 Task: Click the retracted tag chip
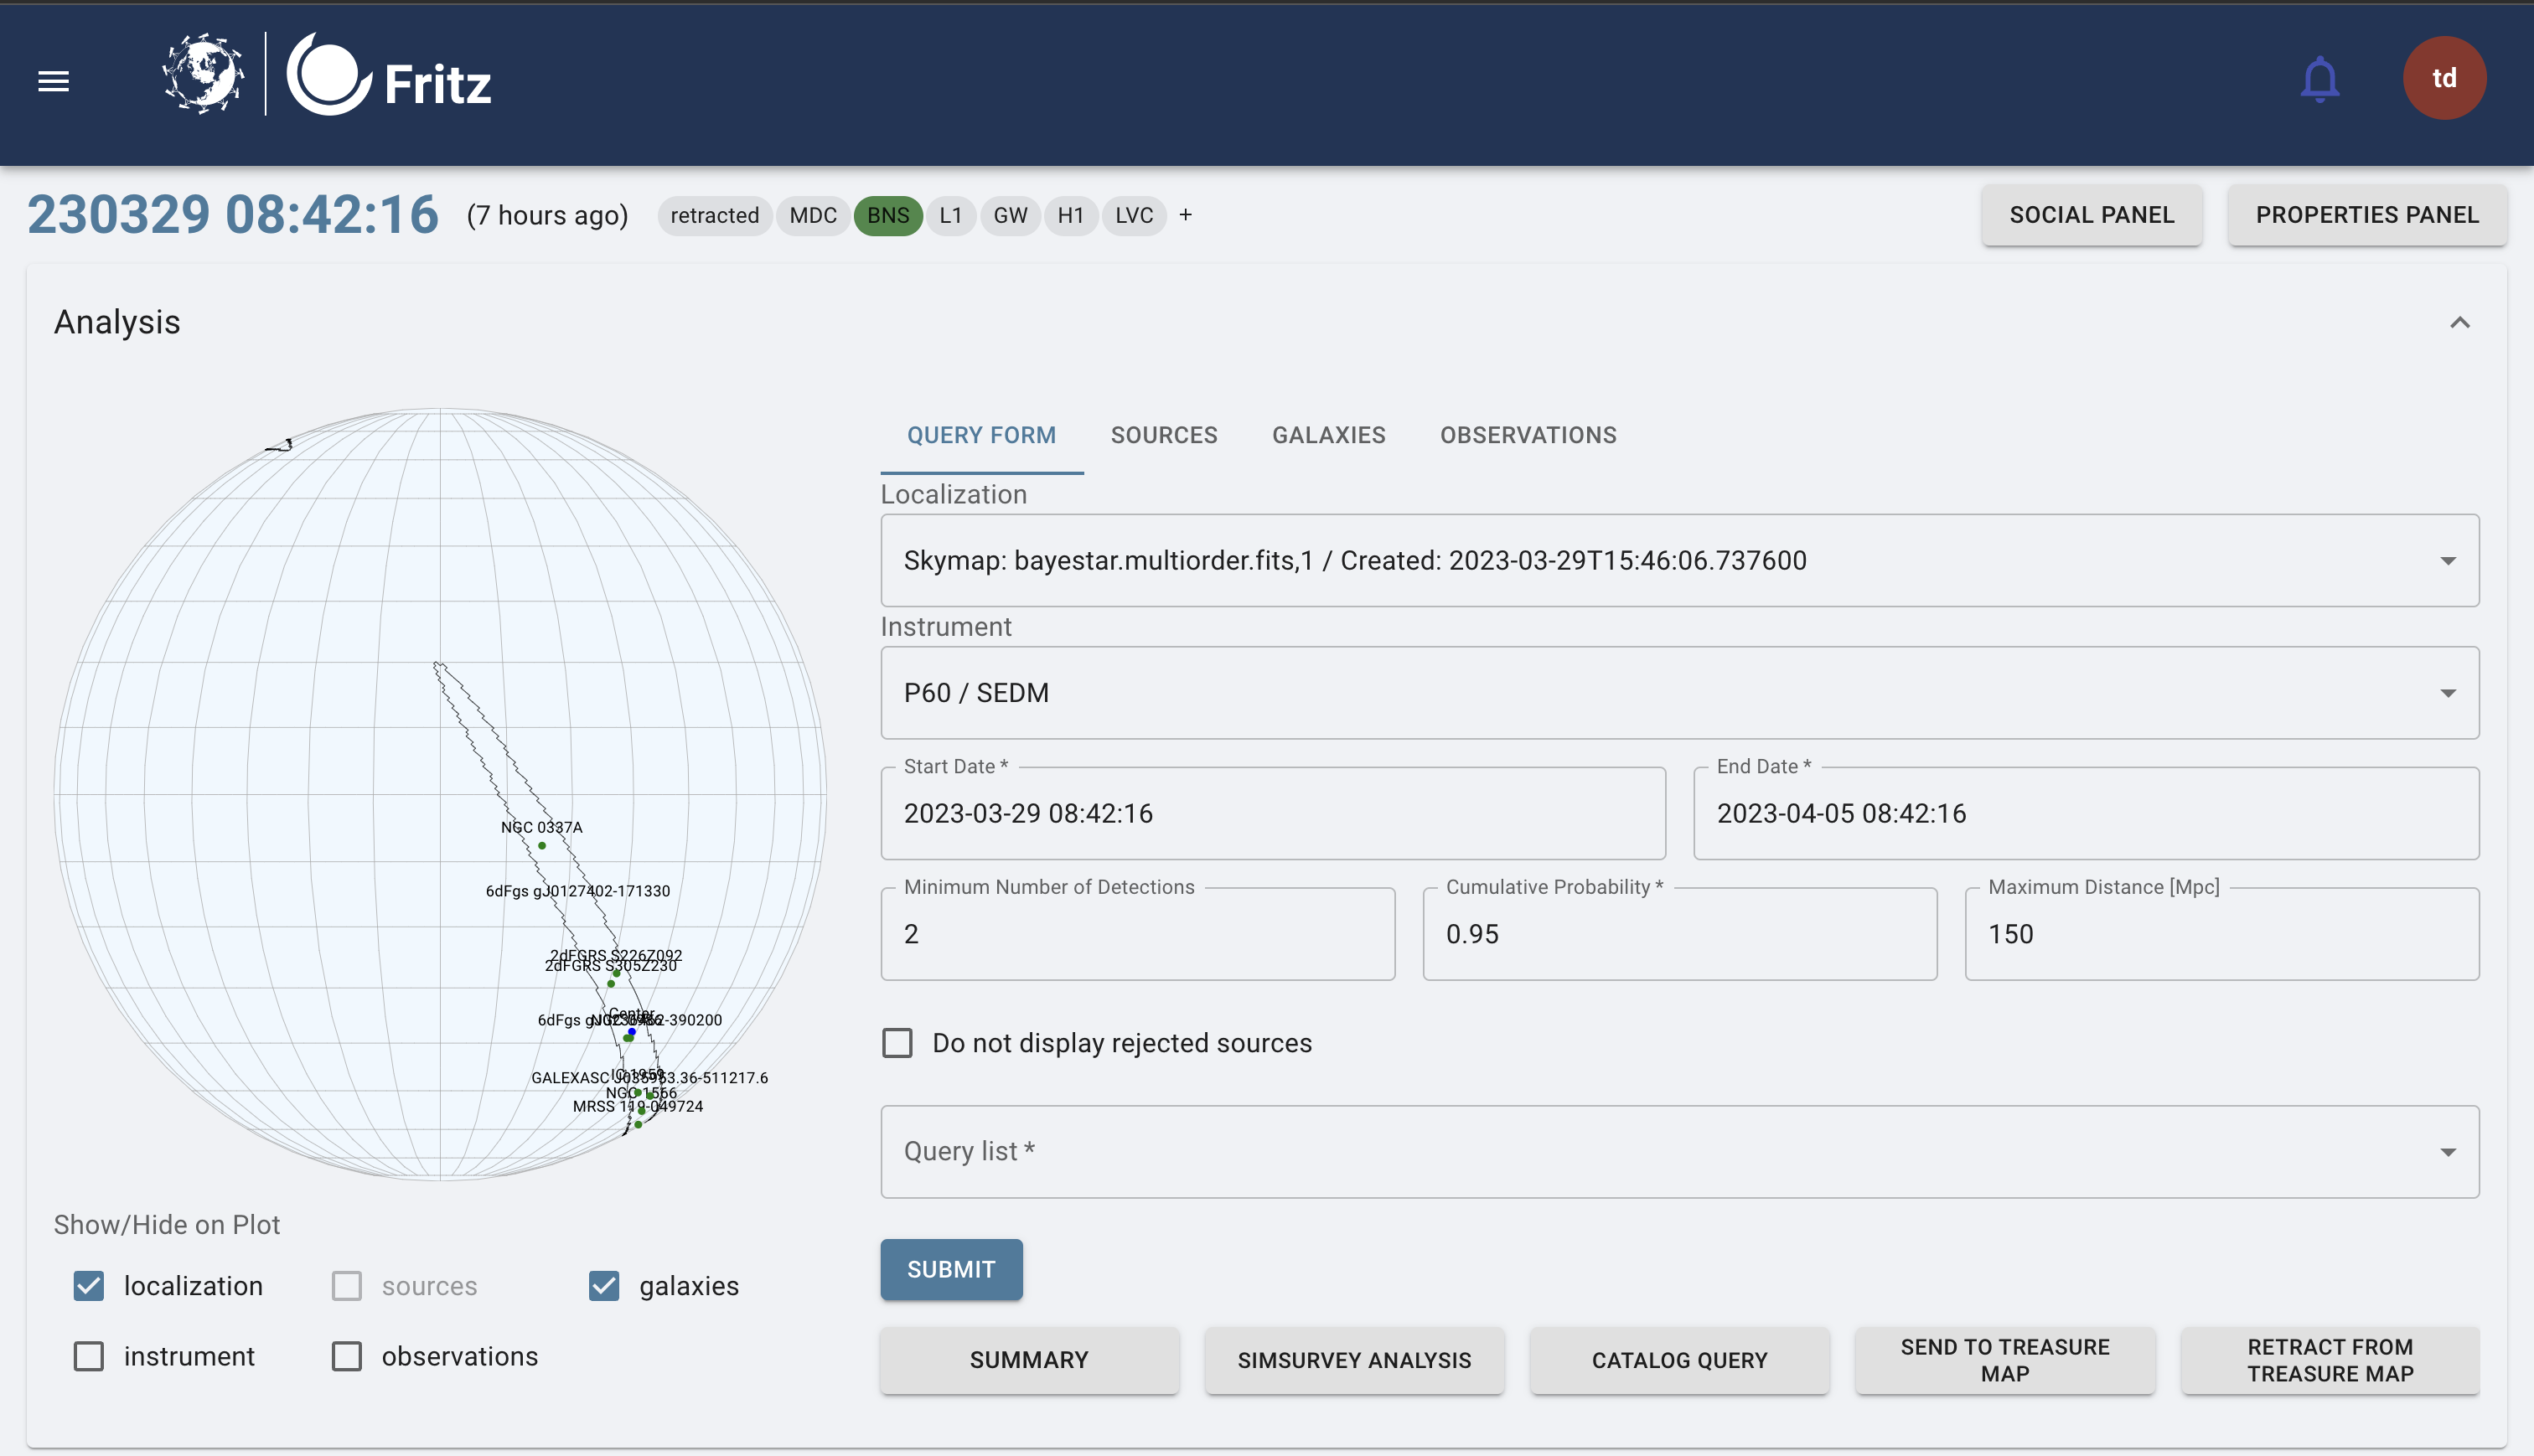coord(714,216)
